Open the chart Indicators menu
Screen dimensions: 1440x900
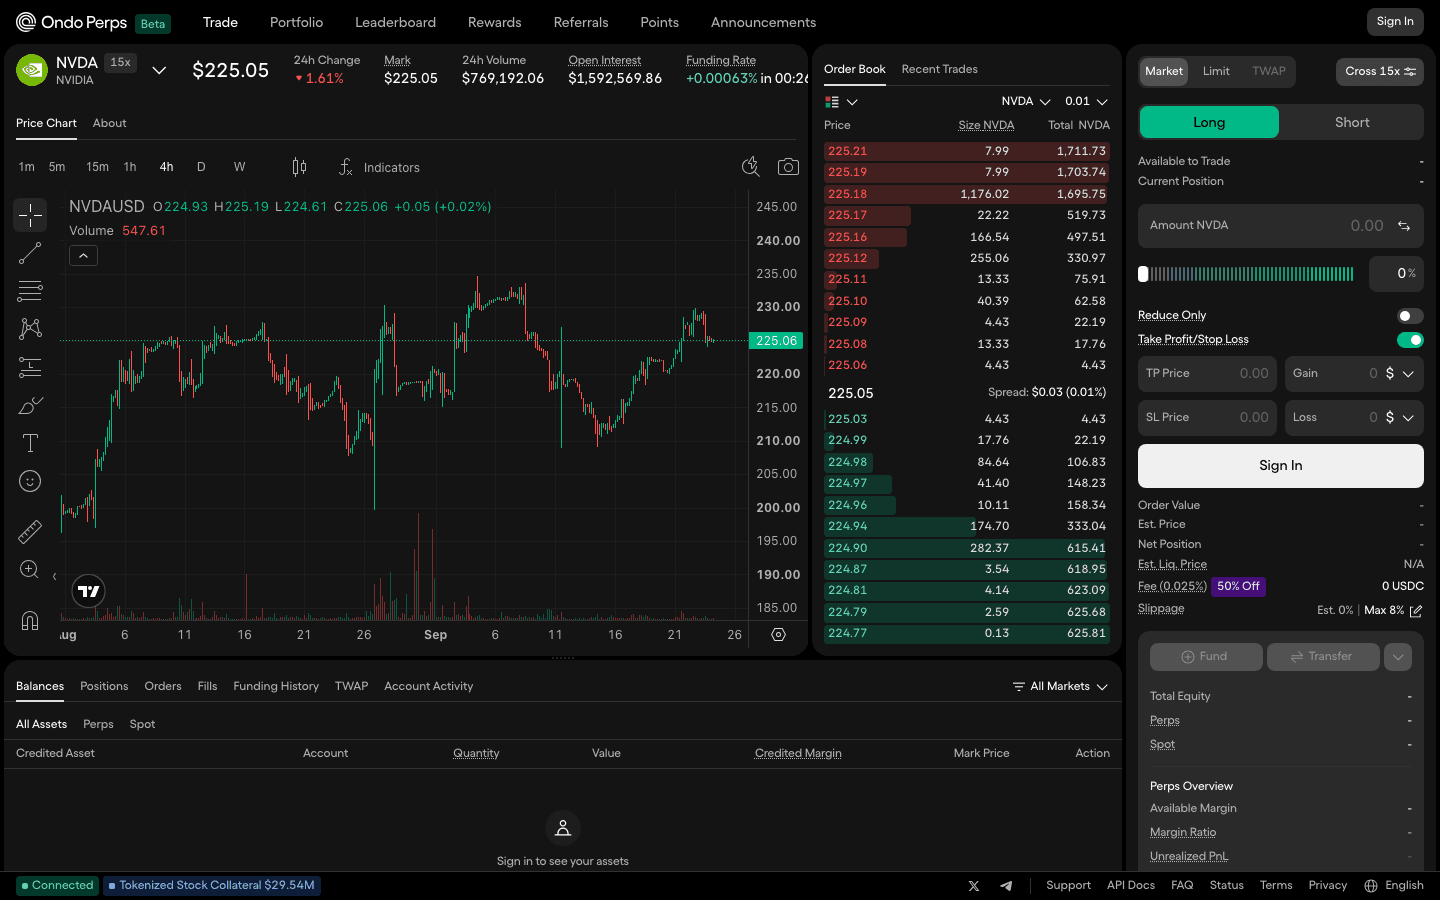pos(379,167)
